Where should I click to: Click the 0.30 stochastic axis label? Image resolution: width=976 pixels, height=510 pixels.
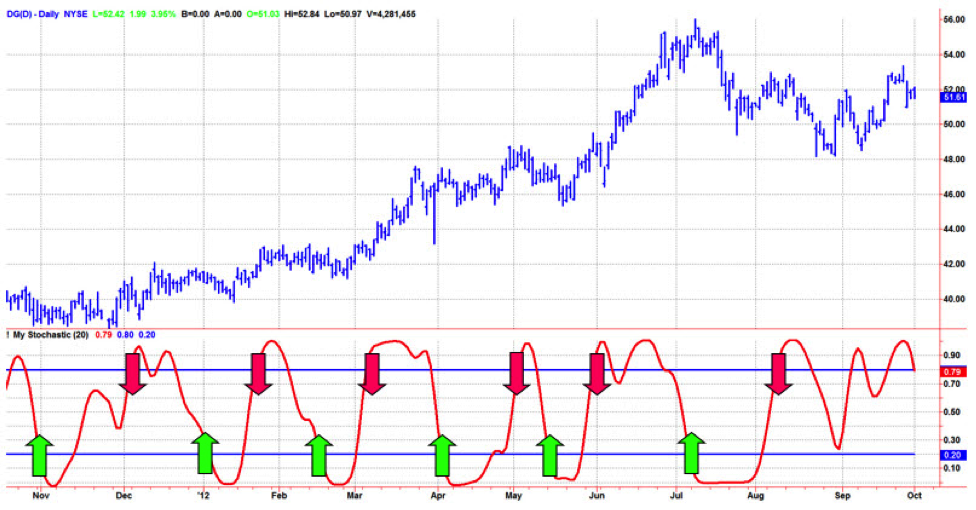click(x=952, y=440)
